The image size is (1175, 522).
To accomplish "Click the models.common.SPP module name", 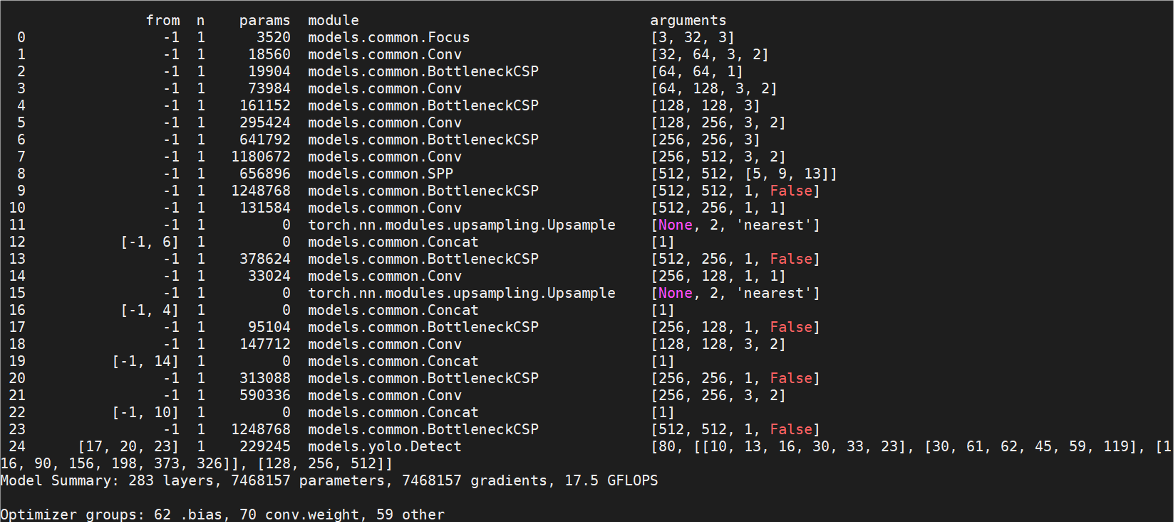I will click(380, 173).
